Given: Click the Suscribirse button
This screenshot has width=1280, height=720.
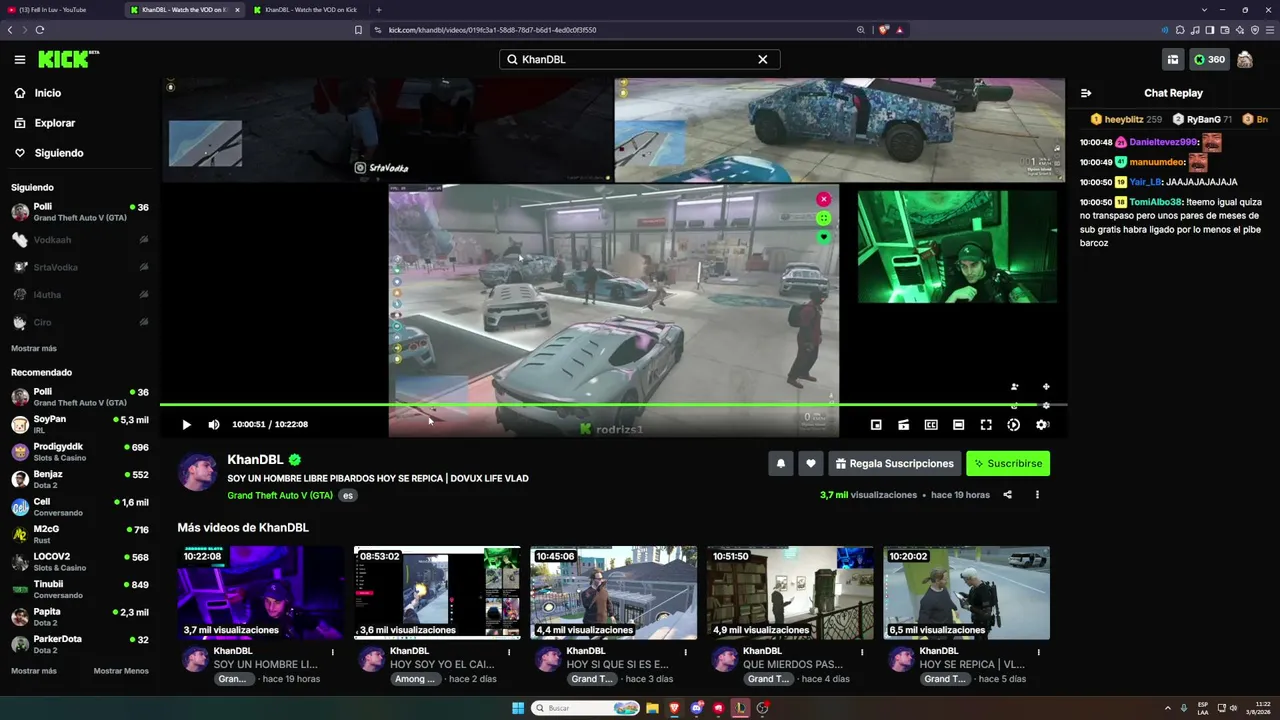Looking at the screenshot, I should (x=1008, y=464).
